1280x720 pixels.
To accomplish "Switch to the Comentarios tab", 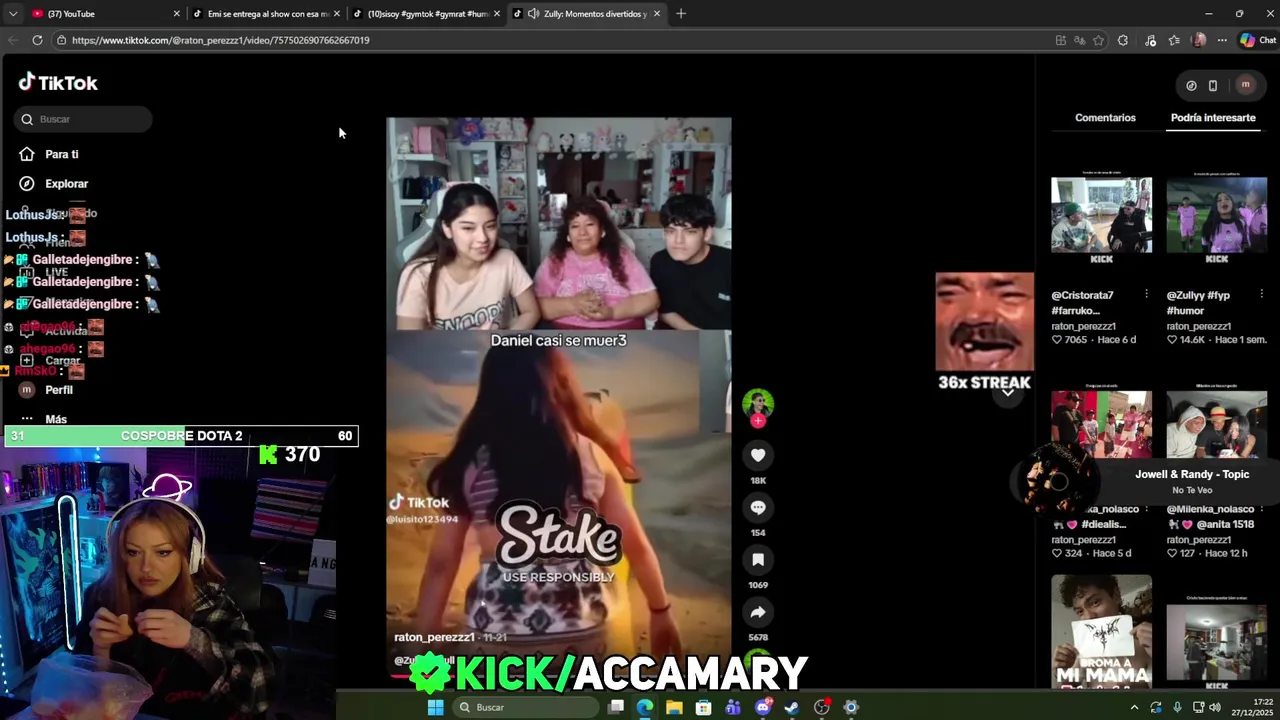I will pyautogui.click(x=1105, y=118).
